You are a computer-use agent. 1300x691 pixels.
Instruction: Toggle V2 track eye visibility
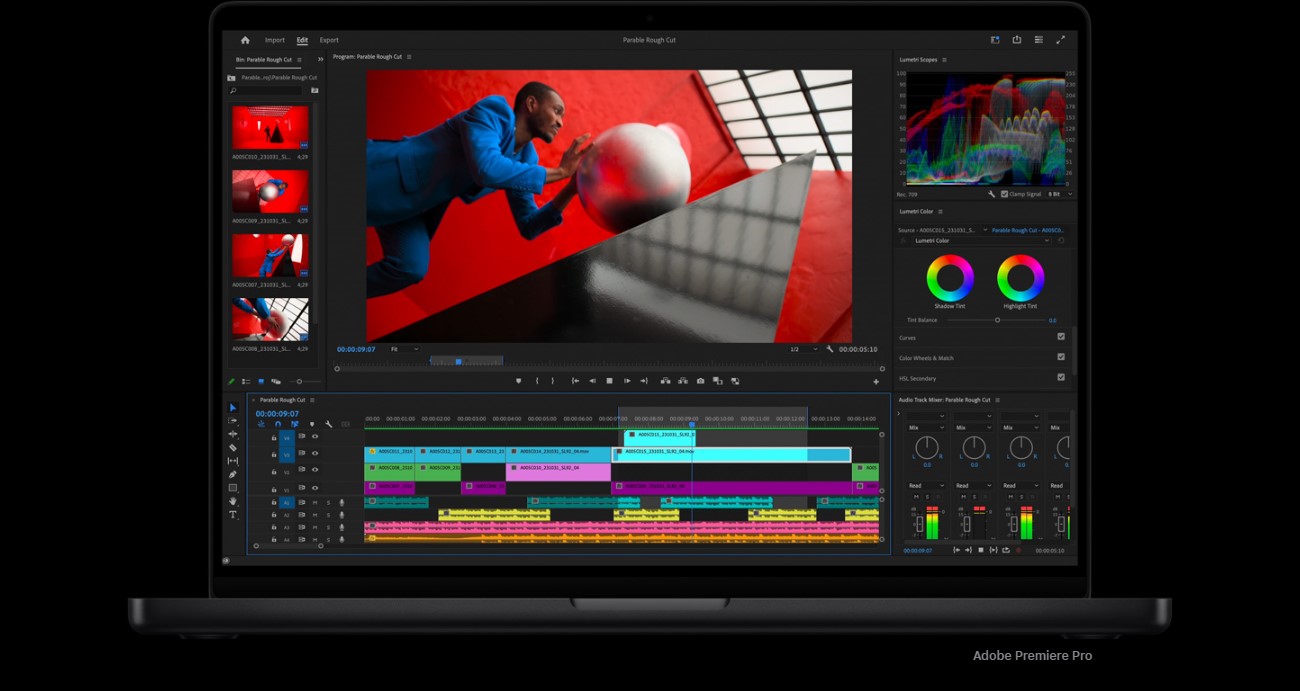[315, 471]
